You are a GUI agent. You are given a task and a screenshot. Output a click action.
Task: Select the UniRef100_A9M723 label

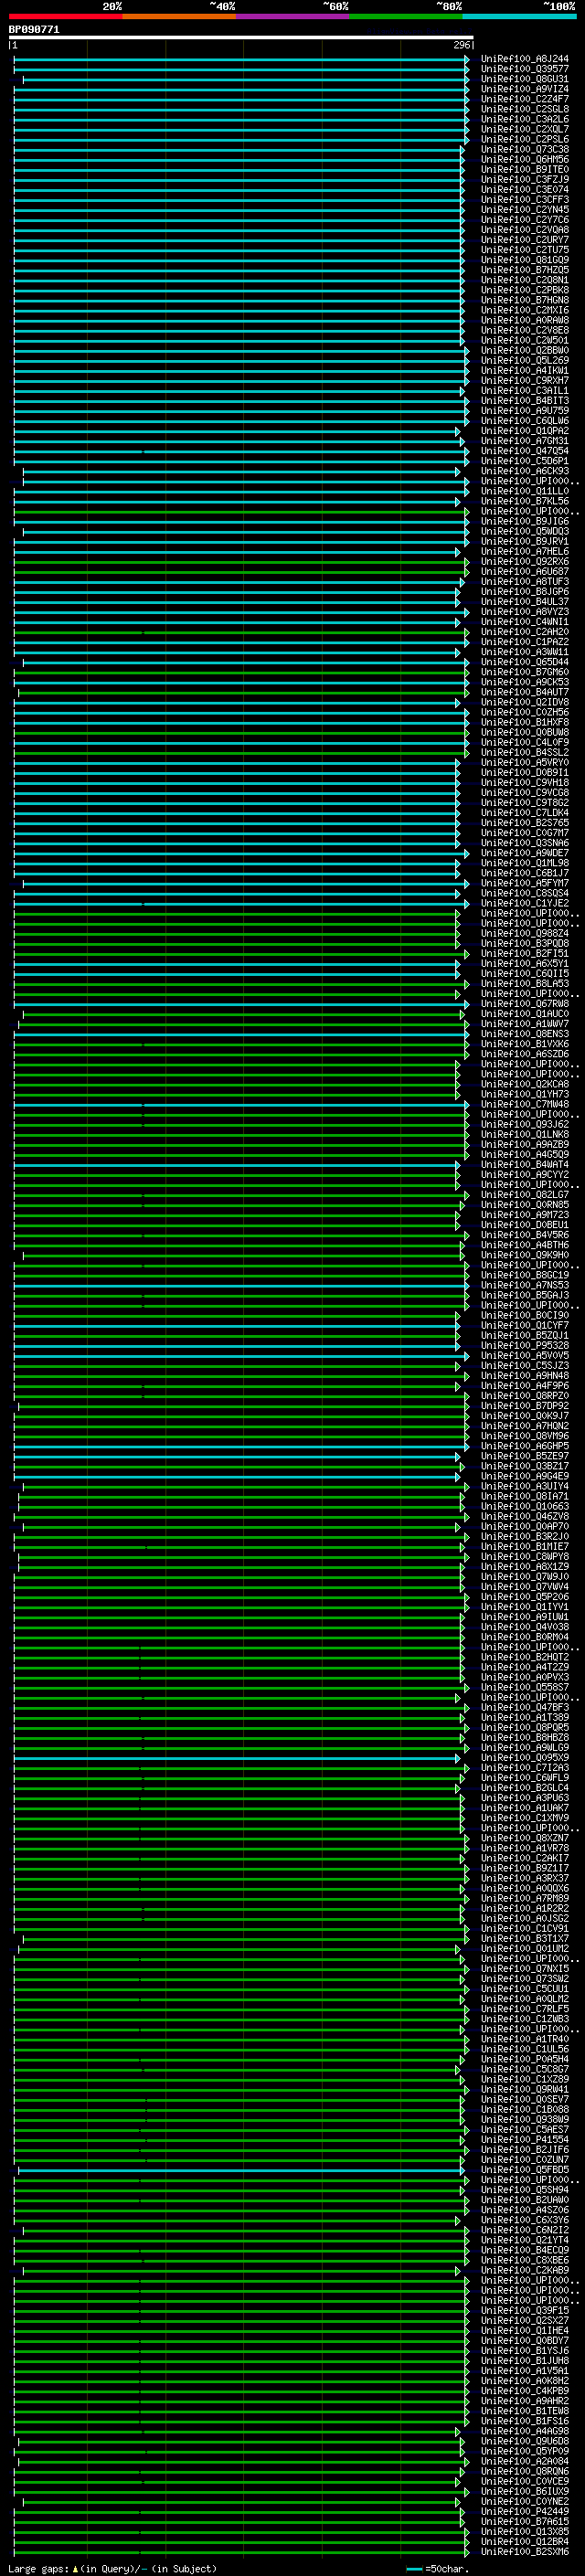525,1215
